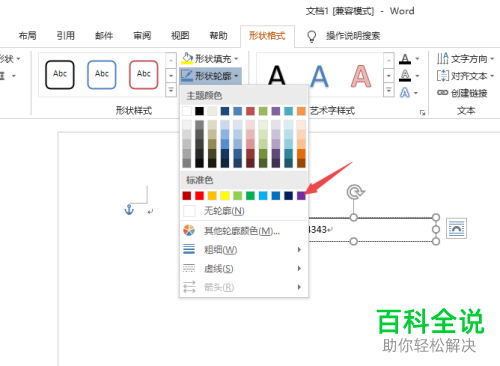500x366 pixels.
Task: Switch to the 审阅 tab
Action: pyautogui.click(x=142, y=36)
